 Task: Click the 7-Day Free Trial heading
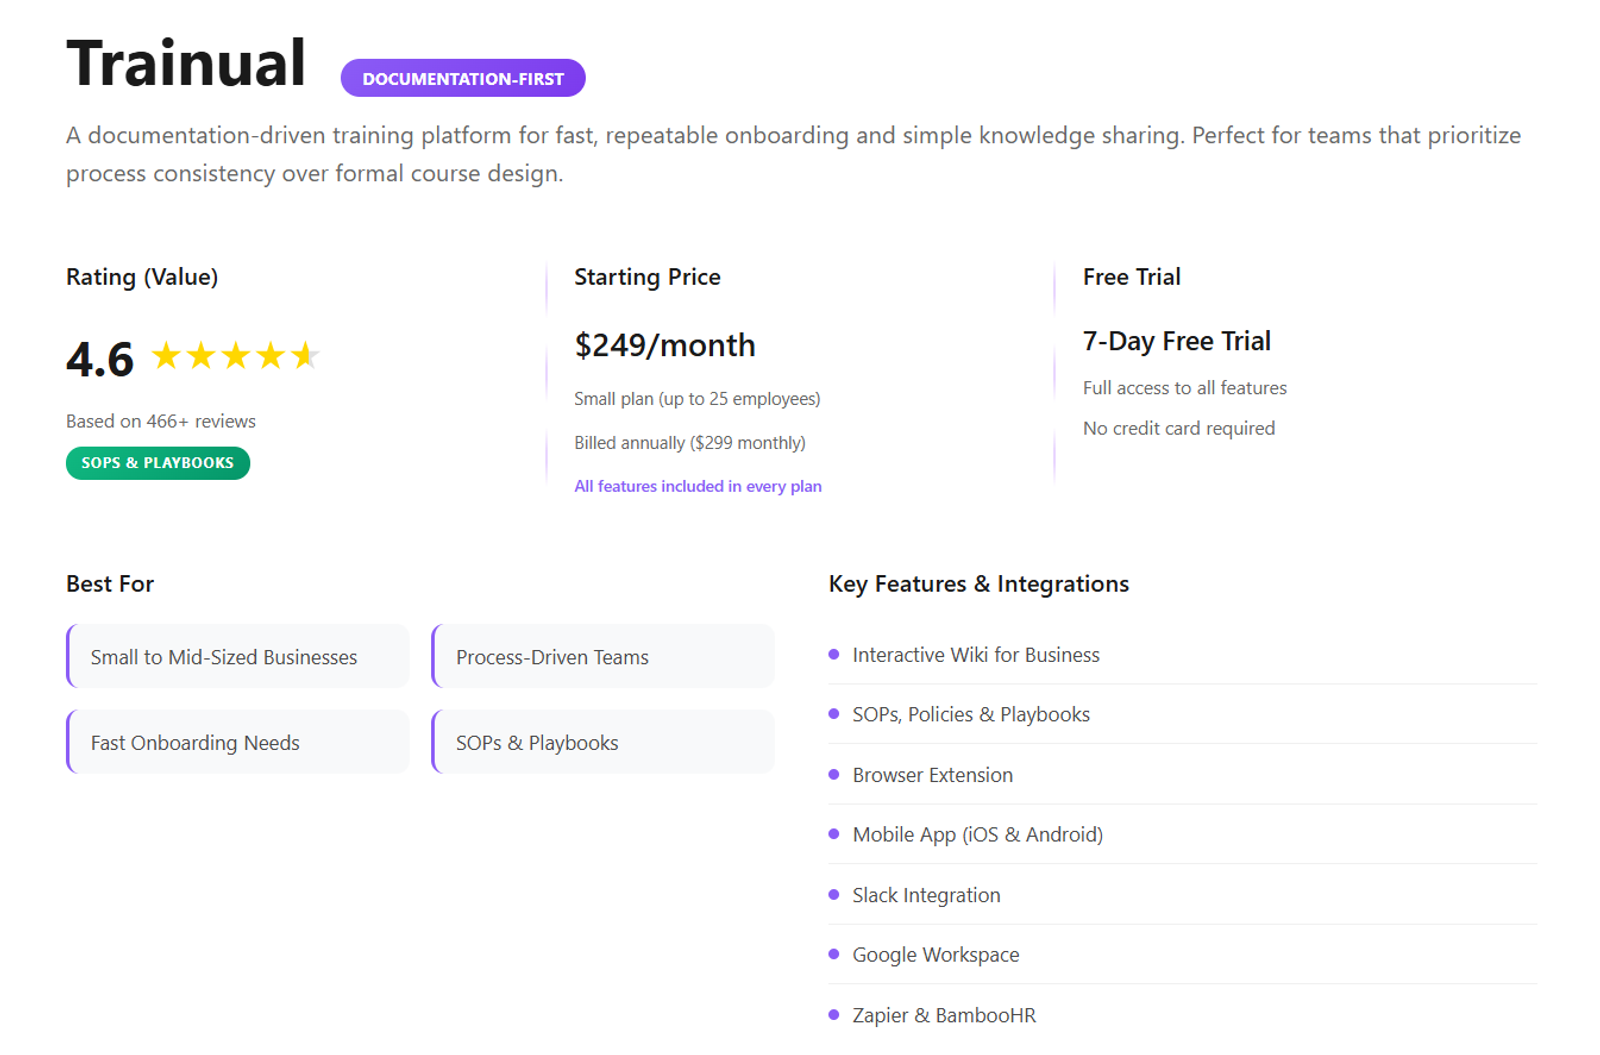pyautogui.click(x=1177, y=341)
